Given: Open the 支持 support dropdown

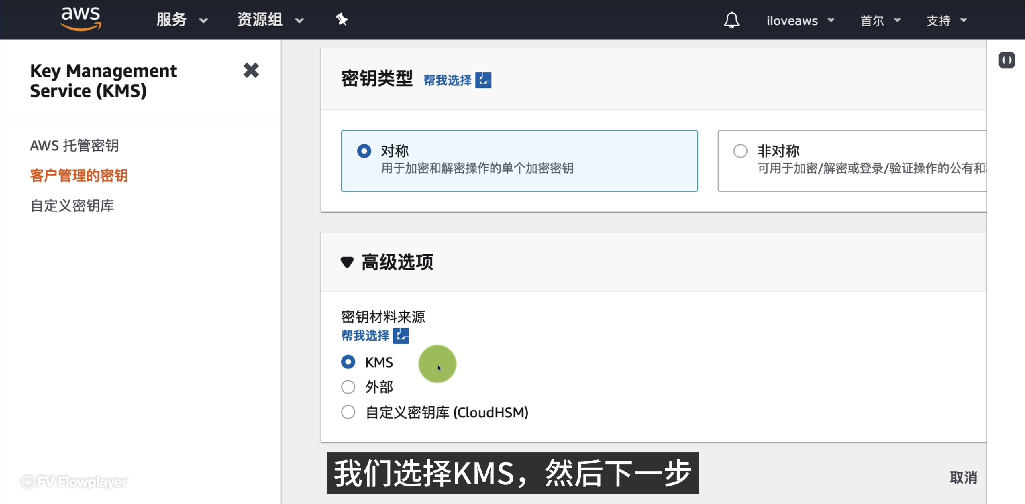Looking at the screenshot, I should [x=946, y=20].
